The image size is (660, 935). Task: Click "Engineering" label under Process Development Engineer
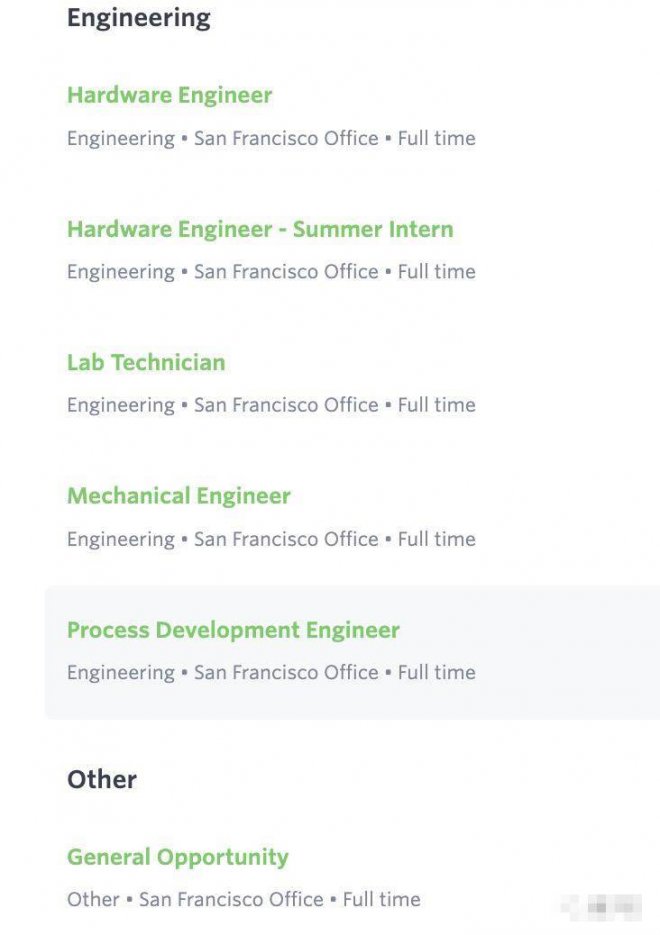120,672
